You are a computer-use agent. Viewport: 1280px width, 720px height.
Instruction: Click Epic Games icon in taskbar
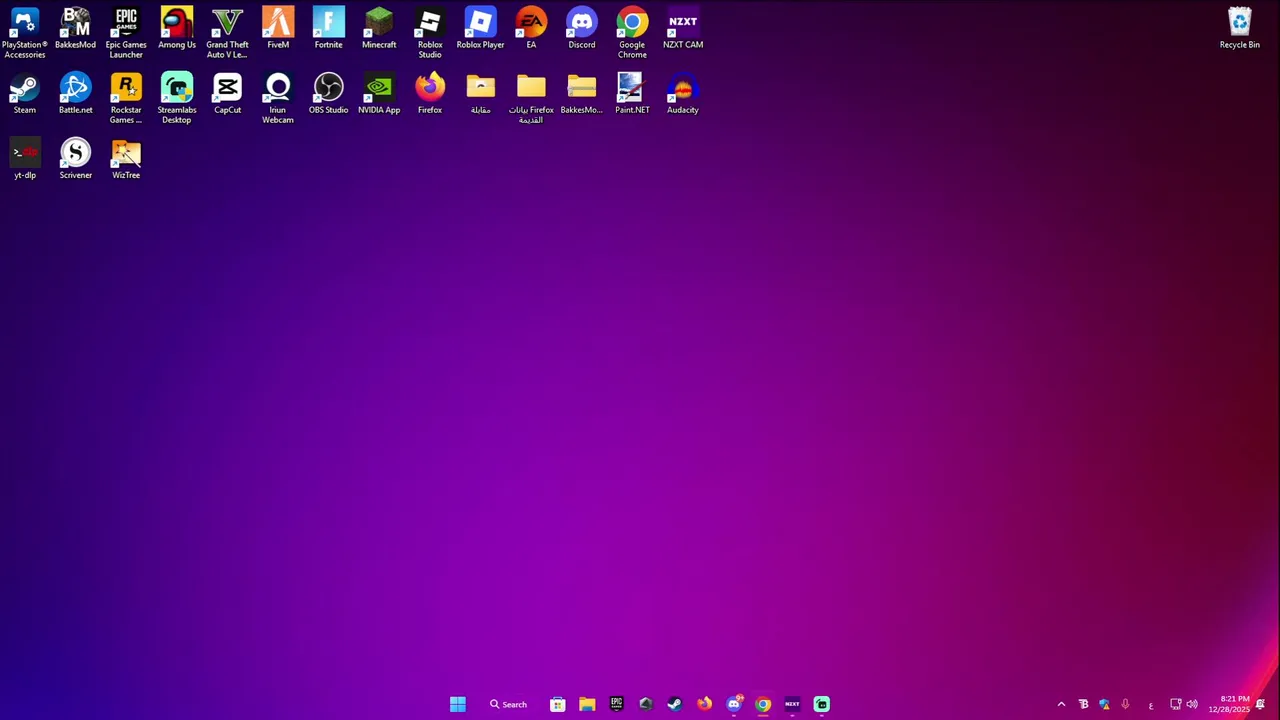pyautogui.click(x=616, y=704)
